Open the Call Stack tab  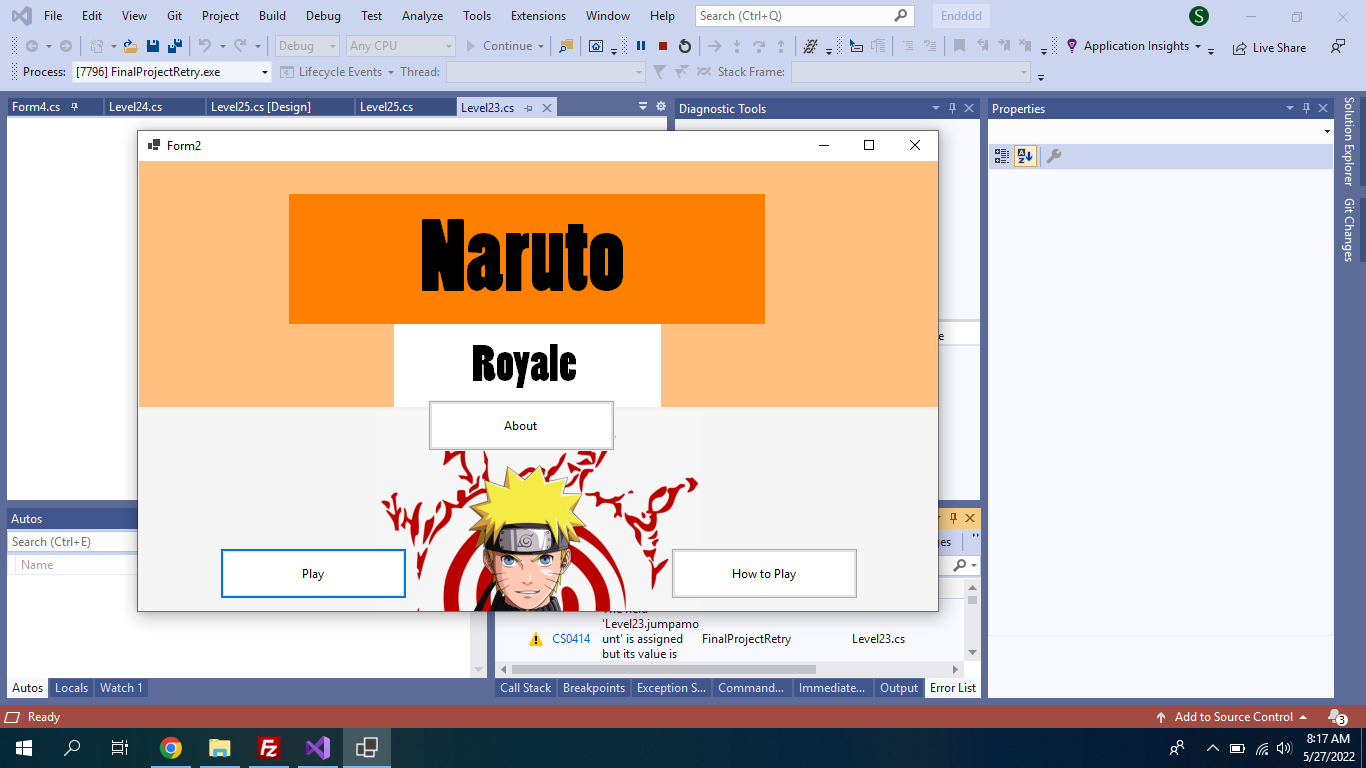pos(526,688)
